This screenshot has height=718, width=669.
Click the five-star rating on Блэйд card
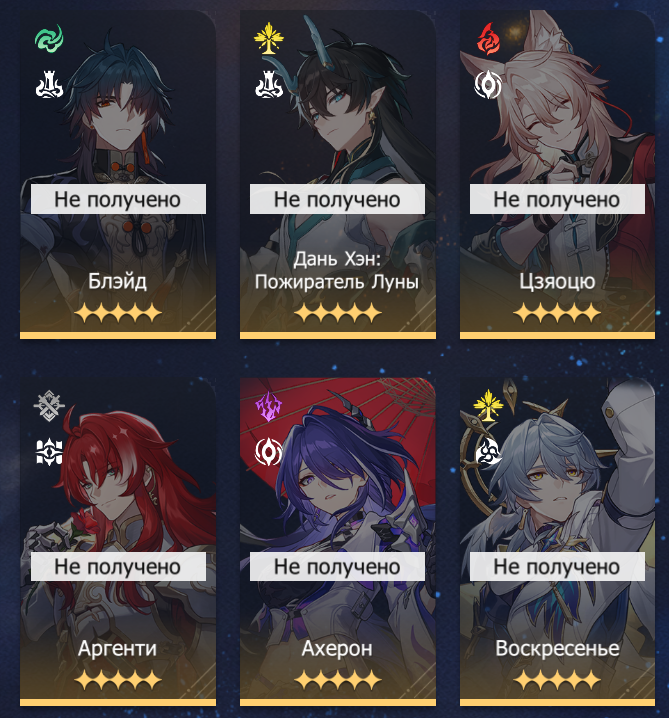(118, 314)
